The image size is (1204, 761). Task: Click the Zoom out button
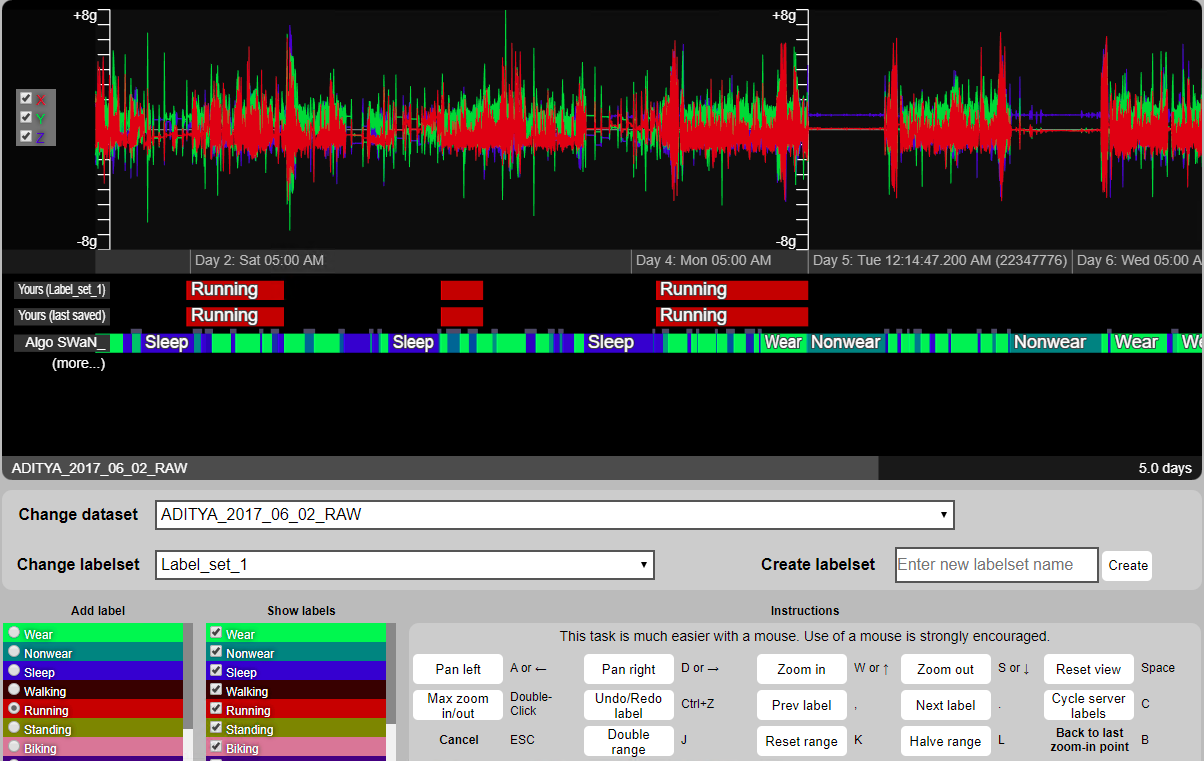945,669
